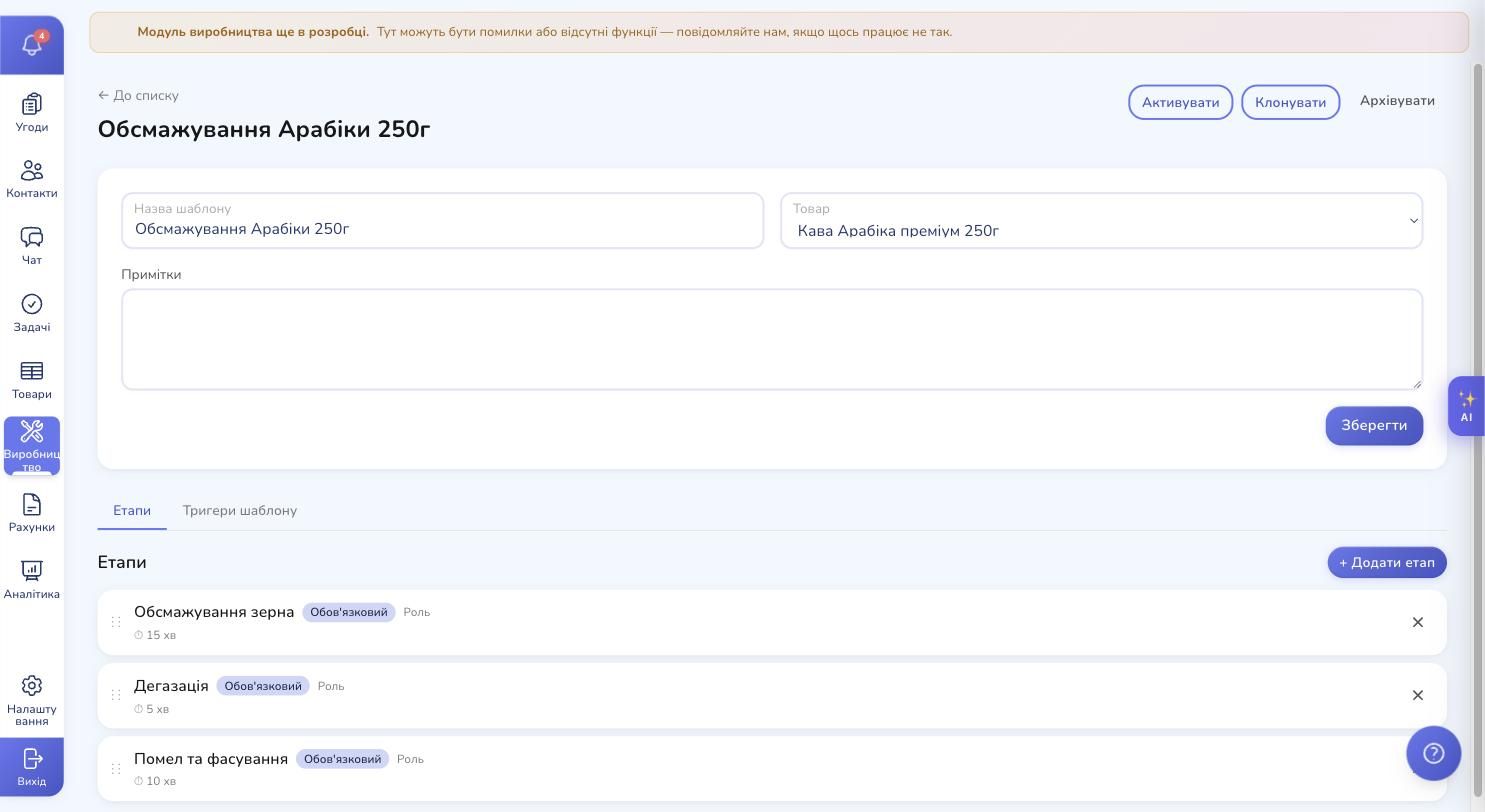Image resolution: width=1485 pixels, height=812 pixels.
Task: Open the help question-mark button
Action: pos(1433,753)
